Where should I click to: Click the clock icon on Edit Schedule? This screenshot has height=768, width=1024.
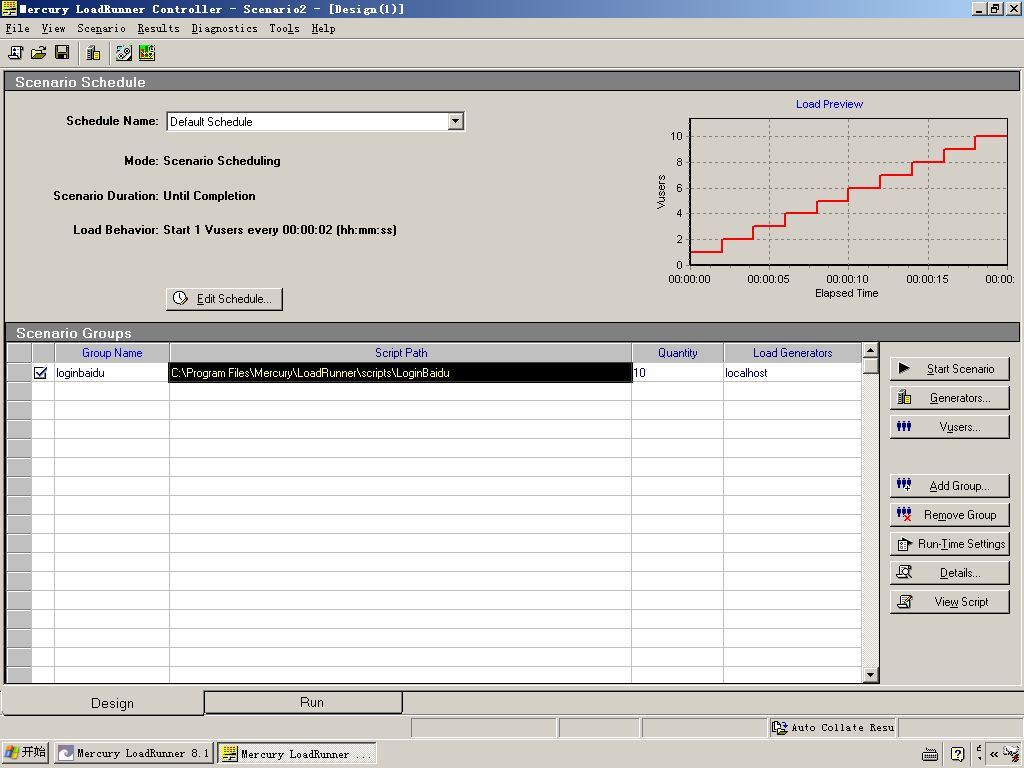pos(180,298)
